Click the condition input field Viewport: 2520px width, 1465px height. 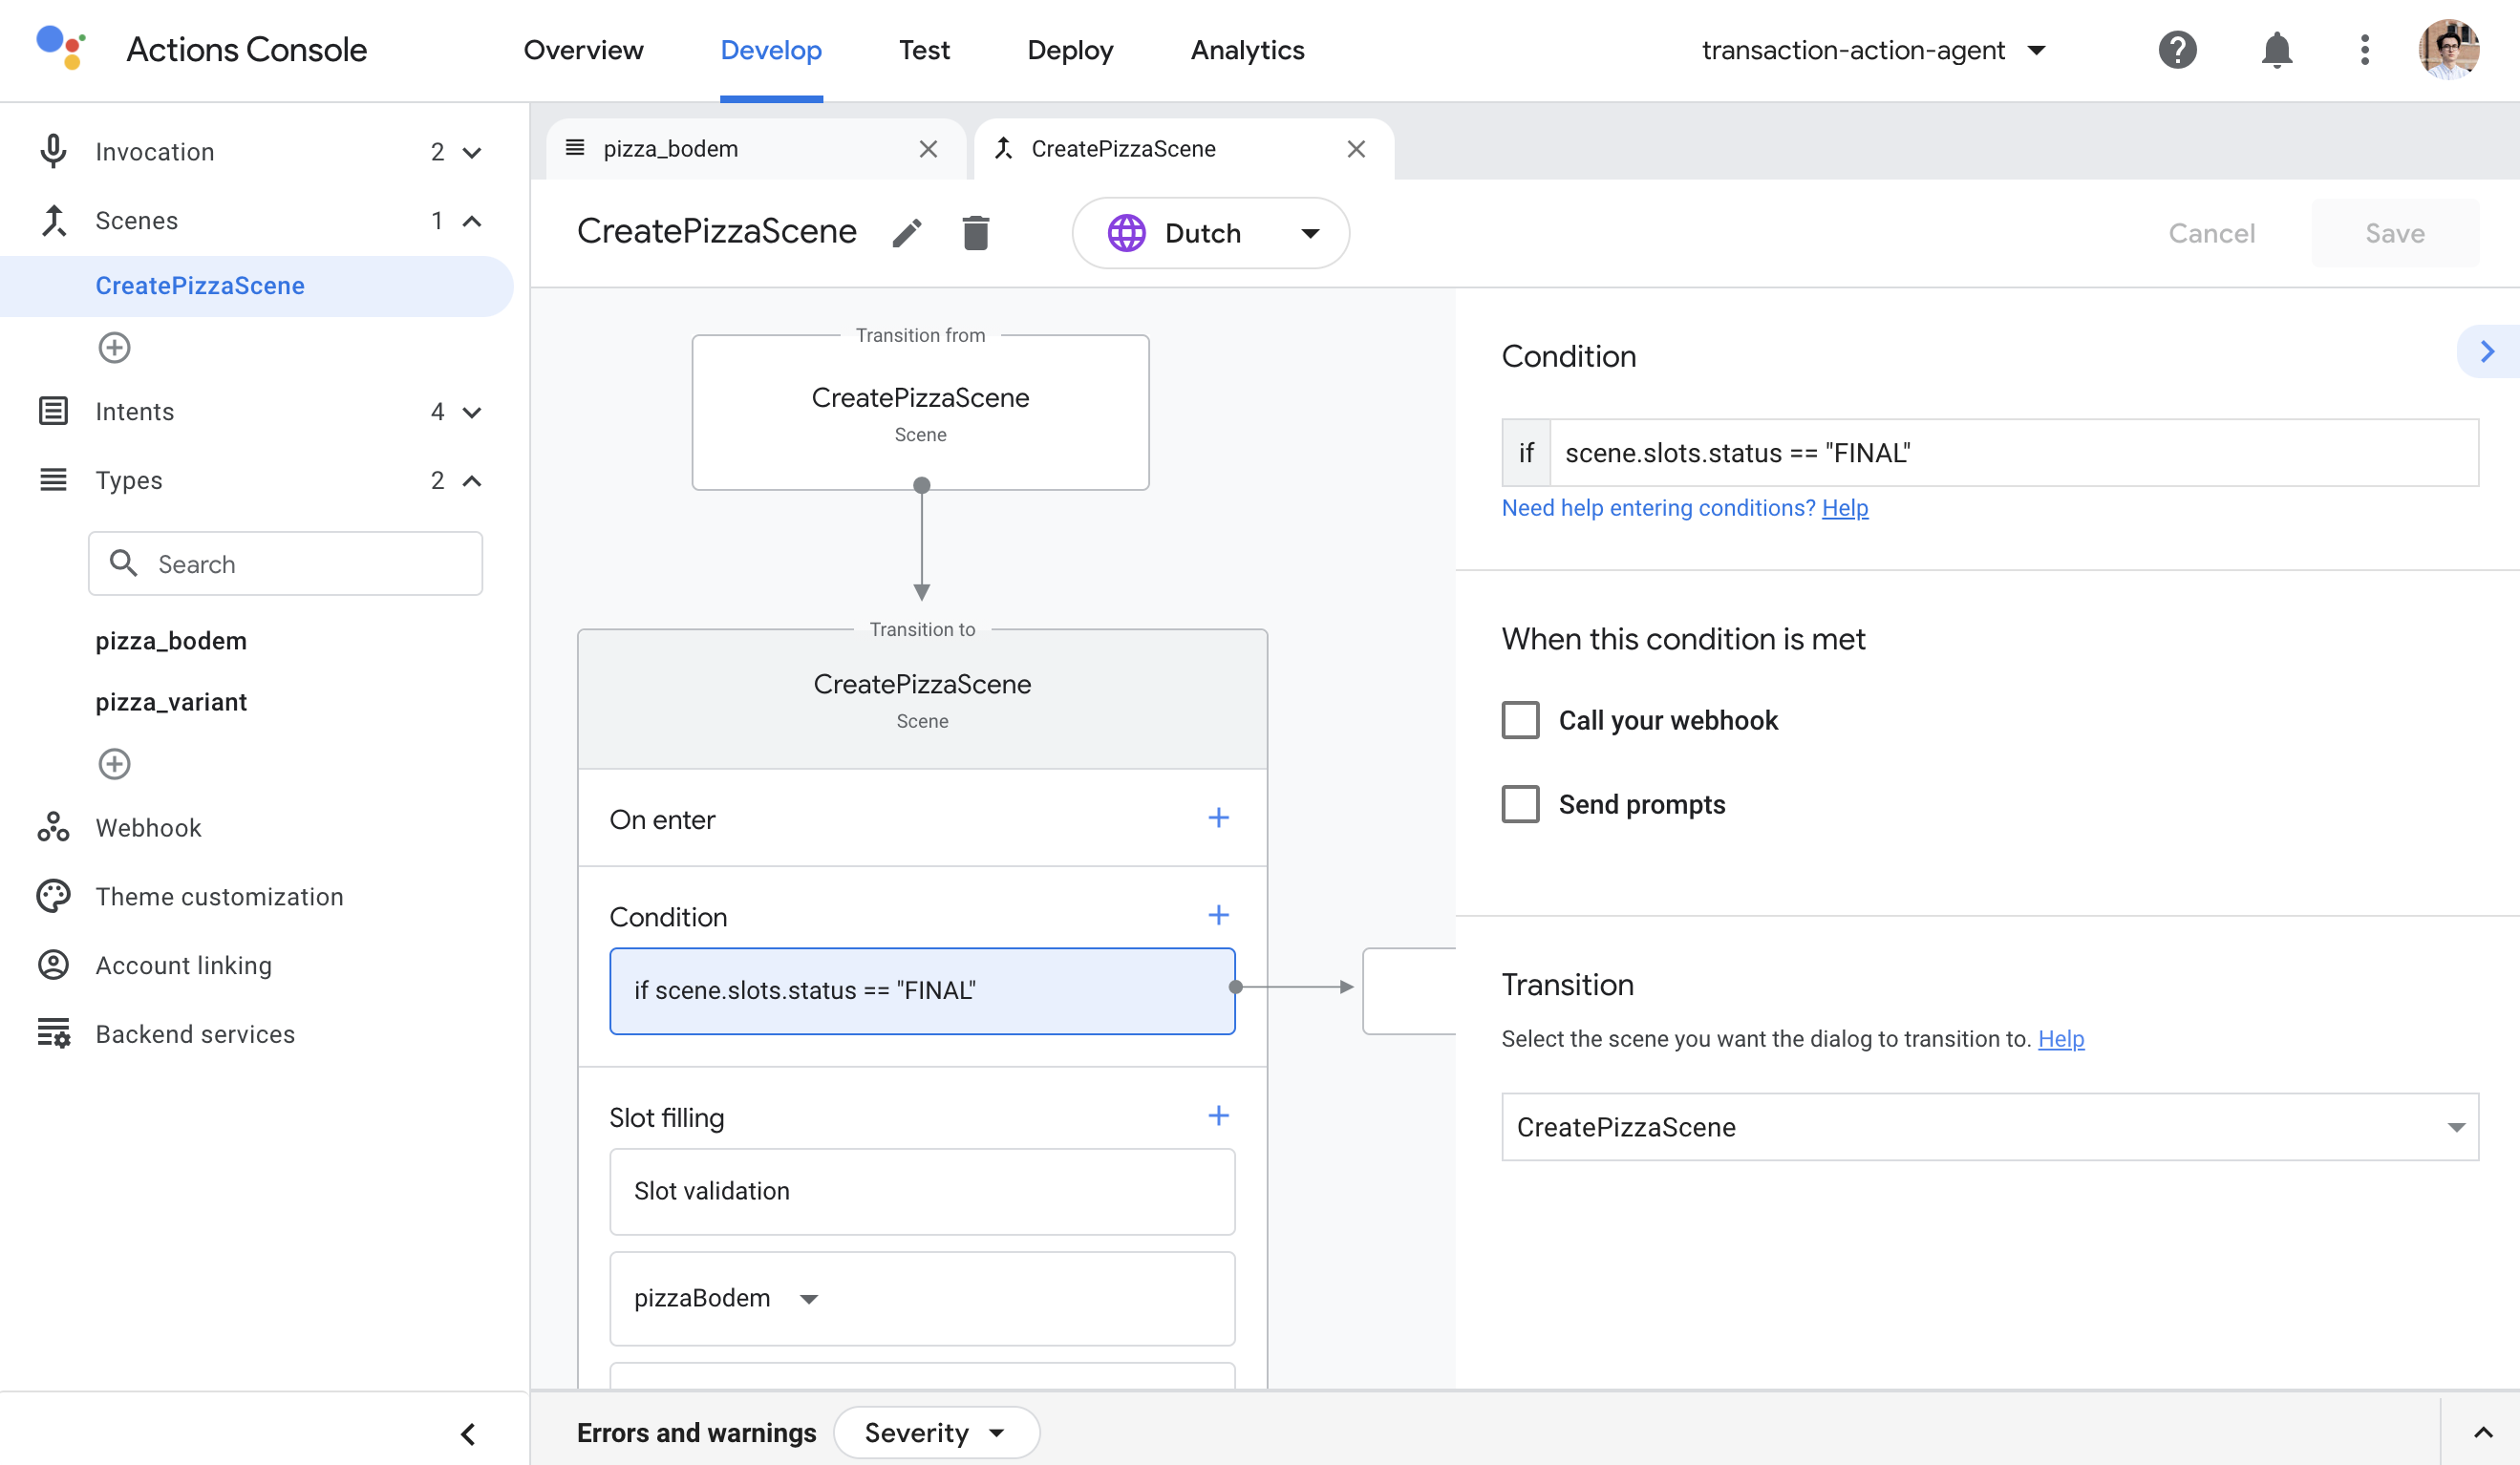[x=2009, y=454]
